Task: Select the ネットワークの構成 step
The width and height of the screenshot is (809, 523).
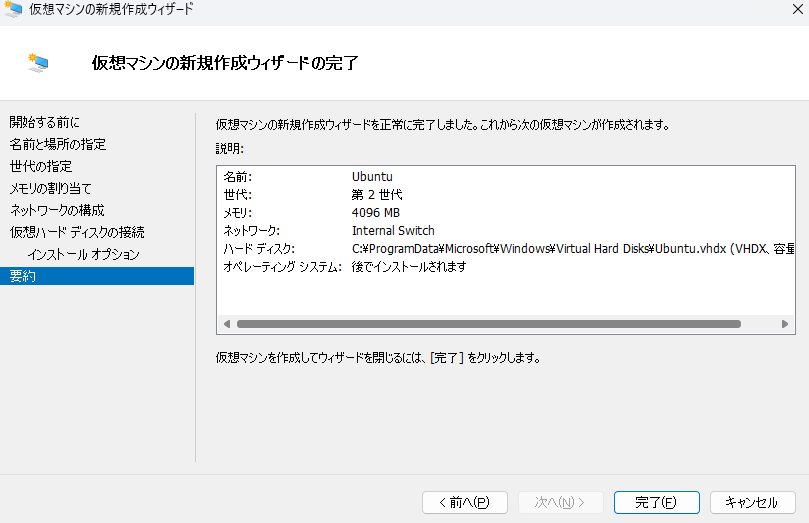Action: tap(57, 210)
